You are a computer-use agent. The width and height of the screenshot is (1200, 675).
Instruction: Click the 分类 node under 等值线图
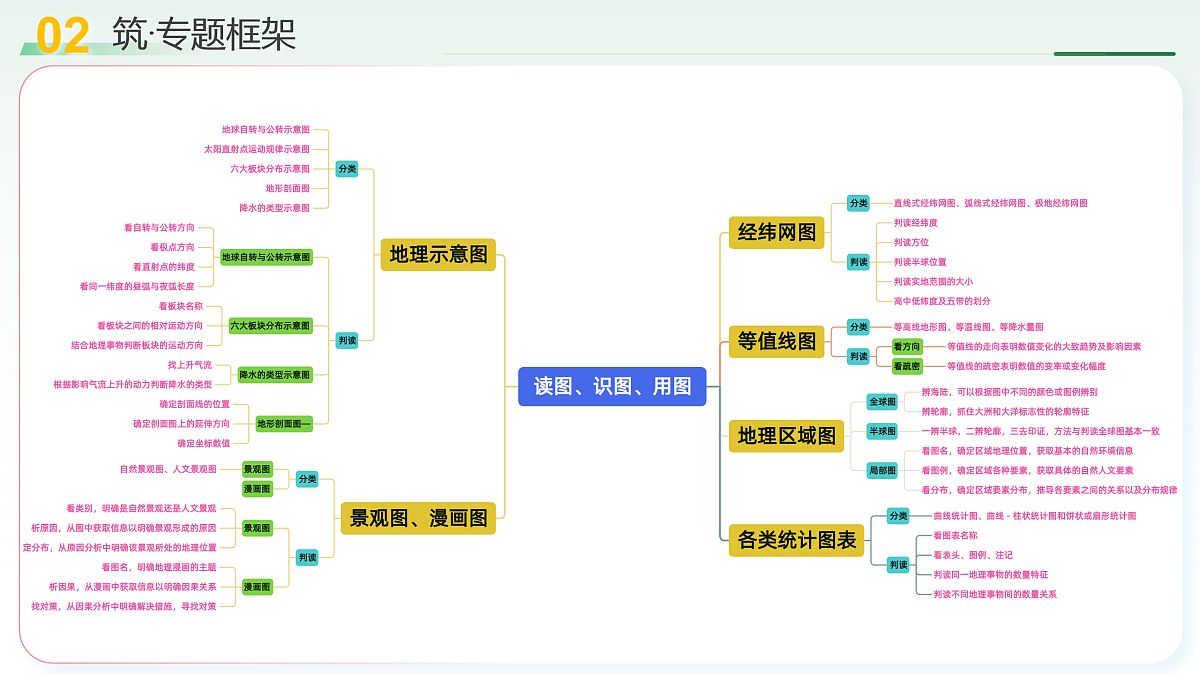[858, 327]
